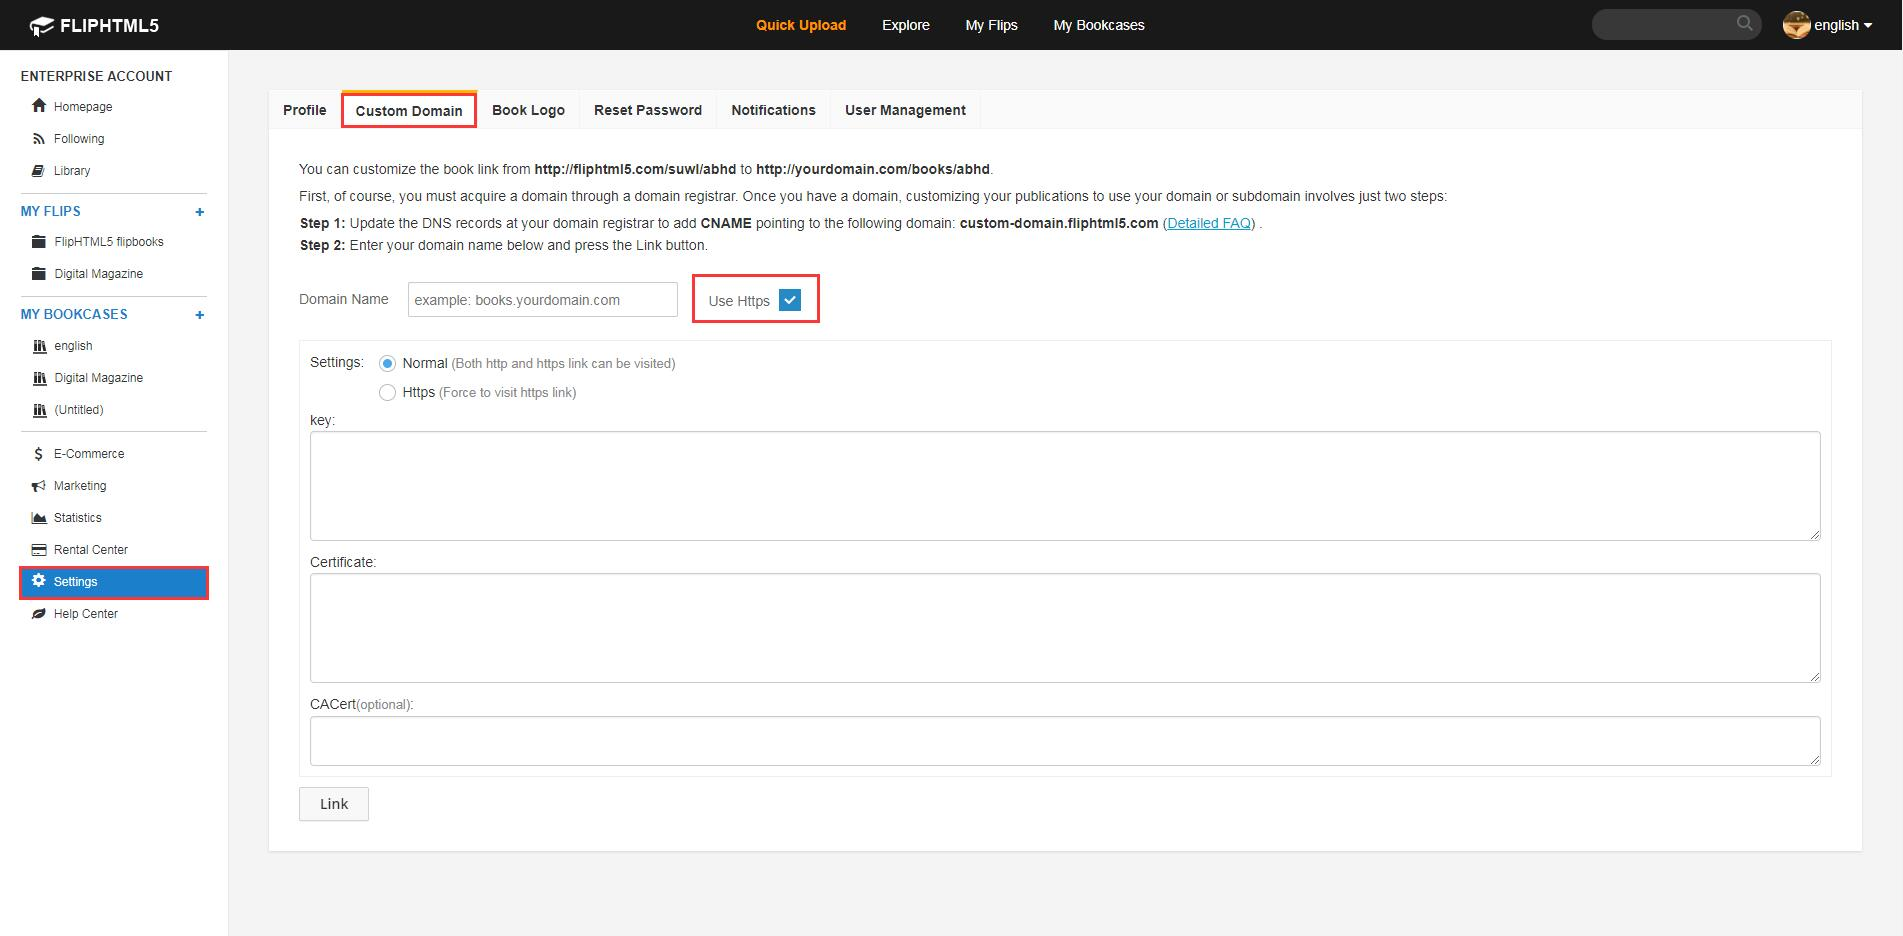This screenshot has height=936, width=1903.
Task: Open Rental Center in the sidebar
Action: (91, 550)
